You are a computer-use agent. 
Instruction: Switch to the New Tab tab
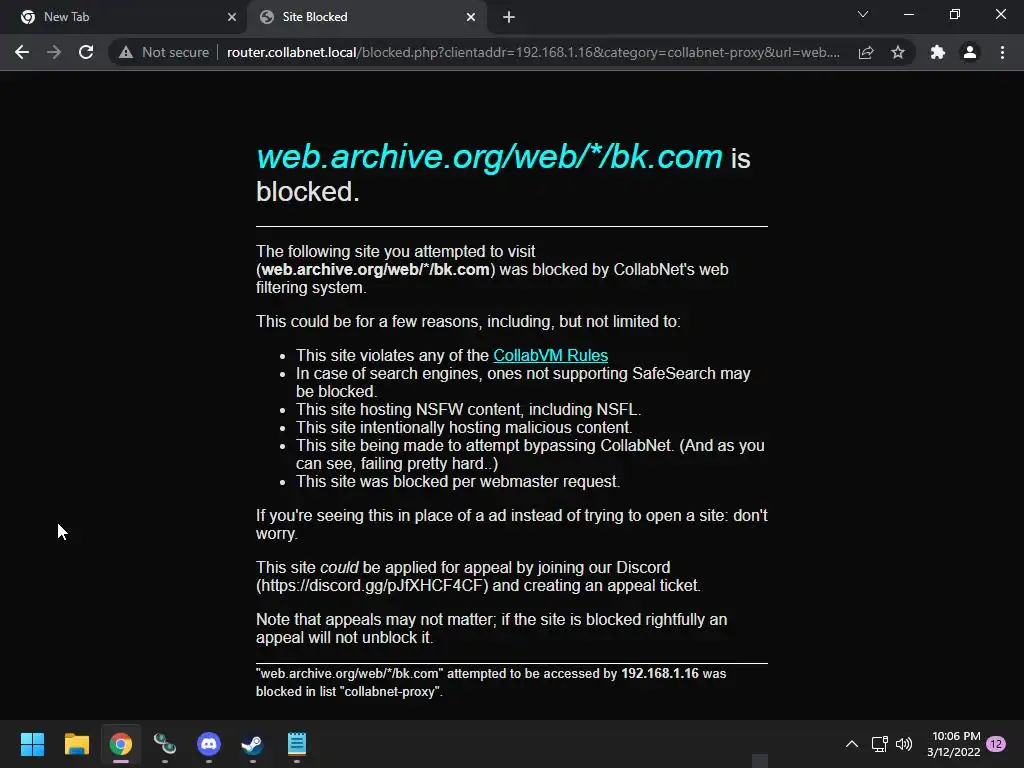point(123,17)
